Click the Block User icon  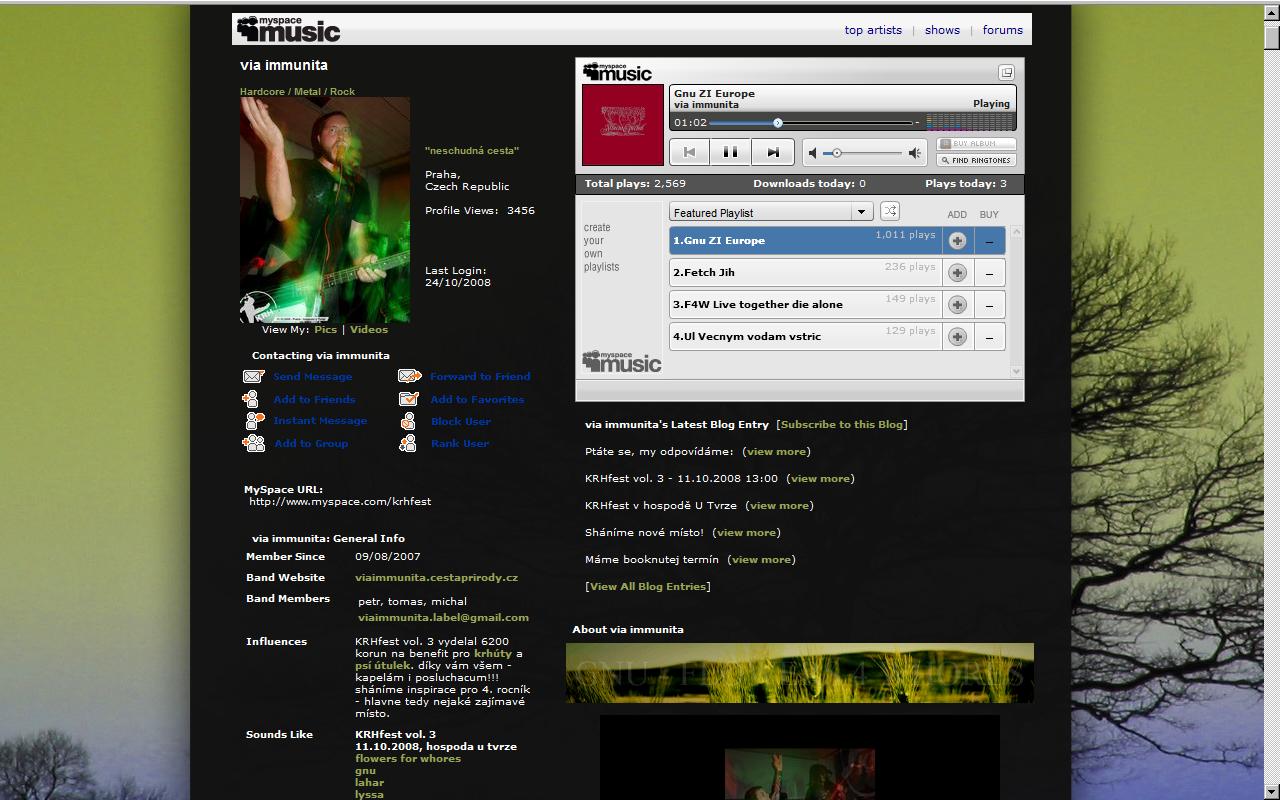[x=408, y=421]
